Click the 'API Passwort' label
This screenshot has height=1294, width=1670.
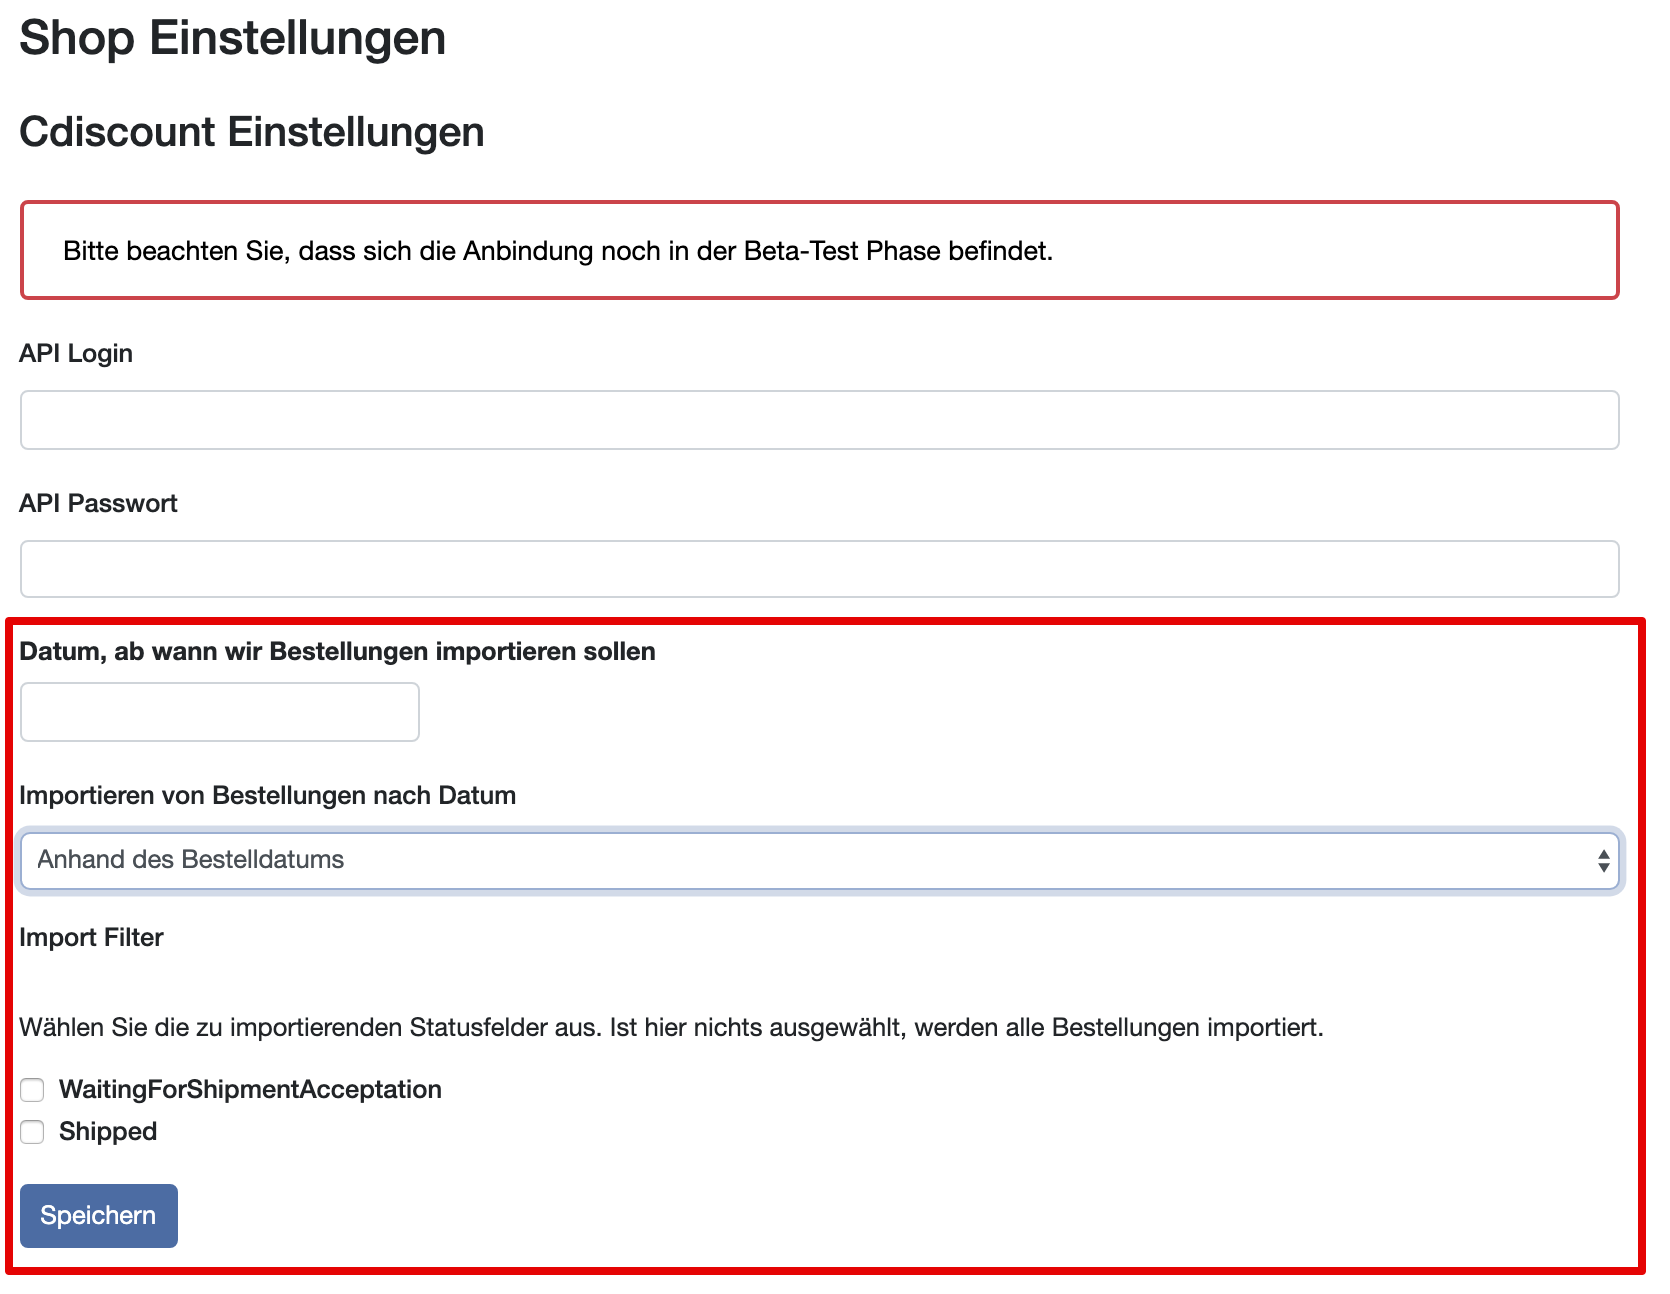(x=98, y=504)
